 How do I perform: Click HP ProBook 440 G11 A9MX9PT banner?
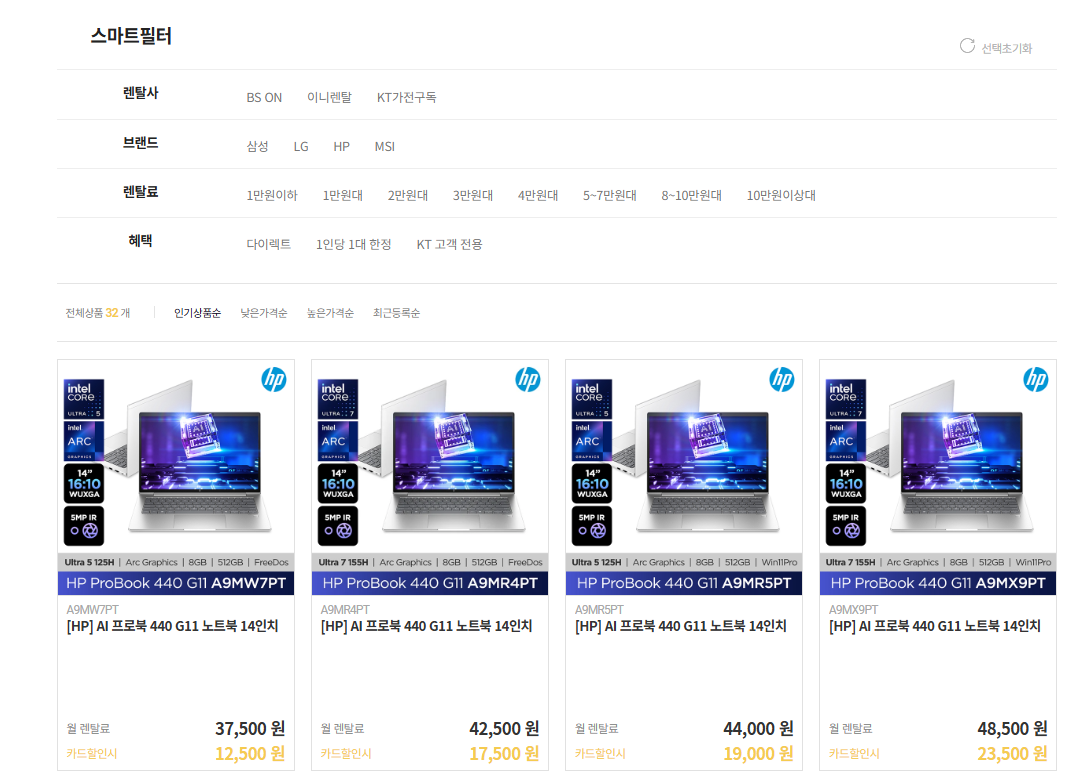click(938, 583)
